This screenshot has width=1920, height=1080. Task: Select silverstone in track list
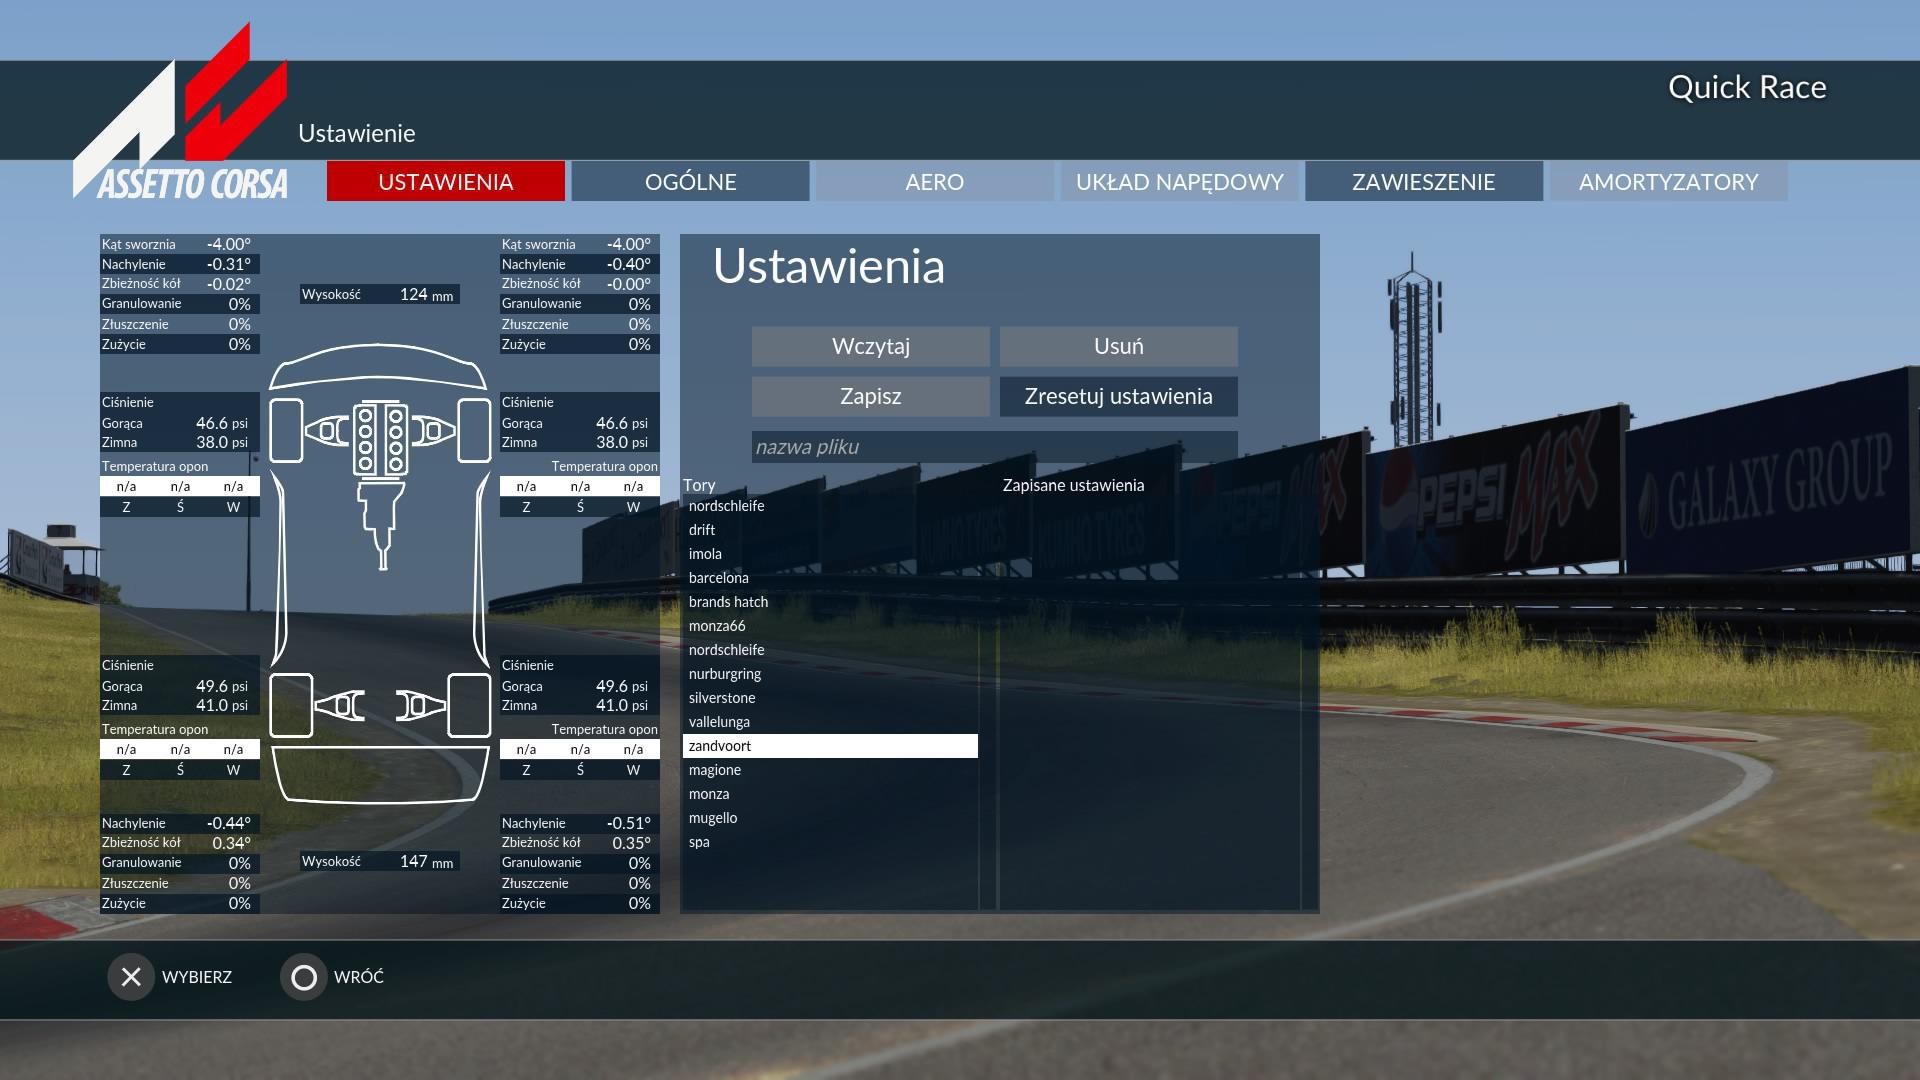pyautogui.click(x=830, y=698)
